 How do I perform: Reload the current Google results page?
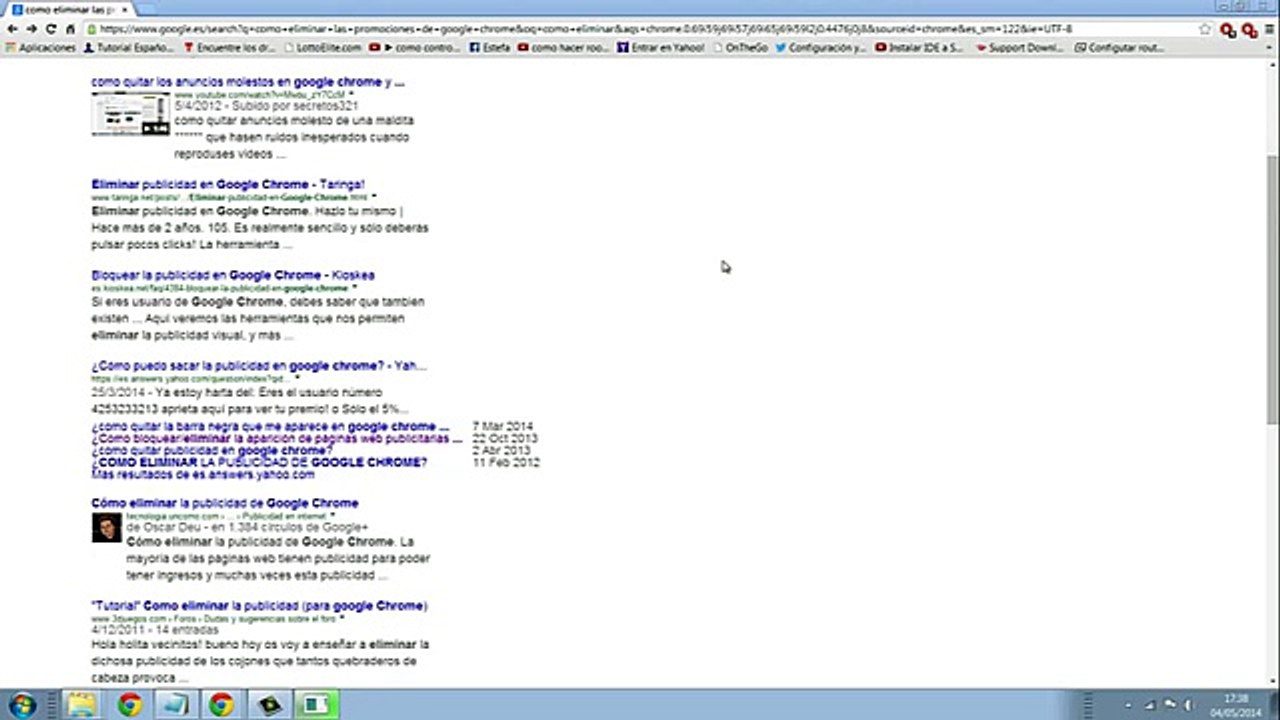[50, 29]
